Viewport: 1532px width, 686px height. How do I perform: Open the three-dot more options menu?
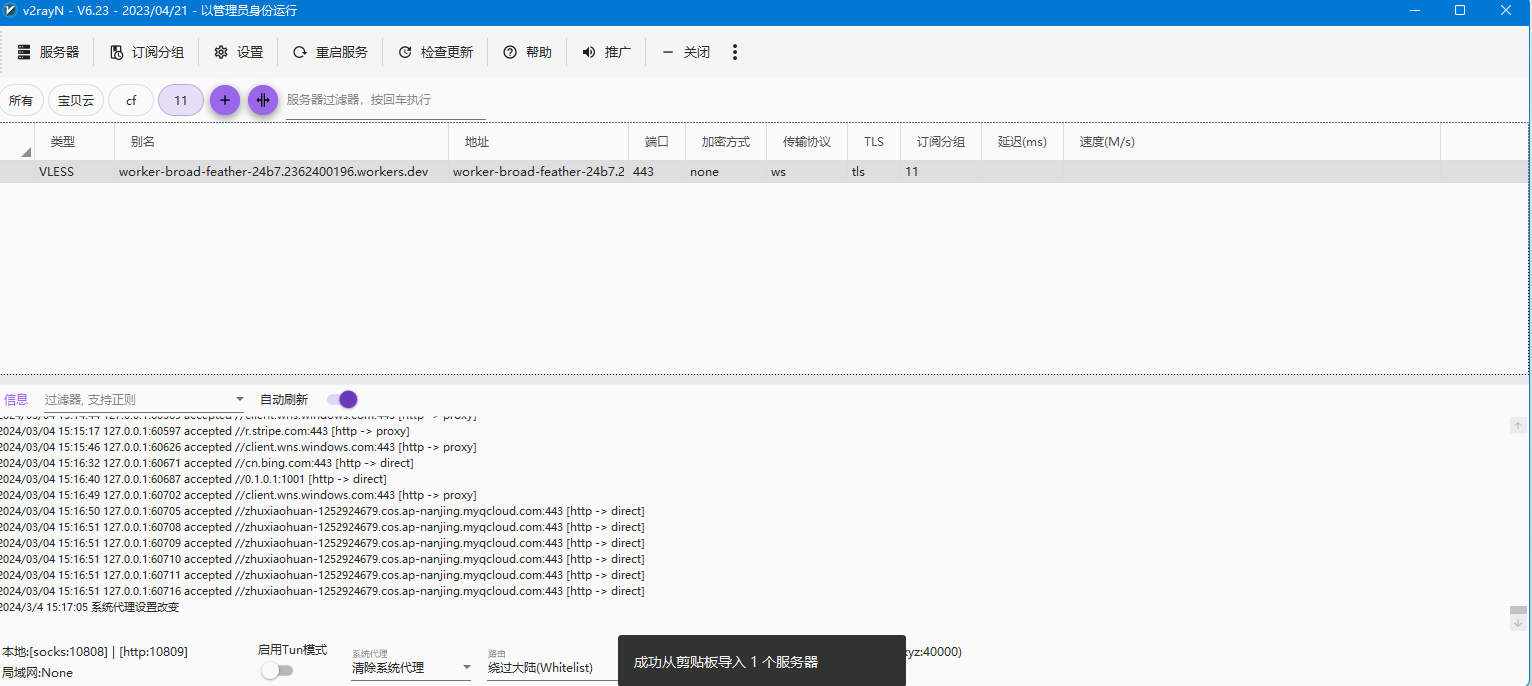[735, 52]
